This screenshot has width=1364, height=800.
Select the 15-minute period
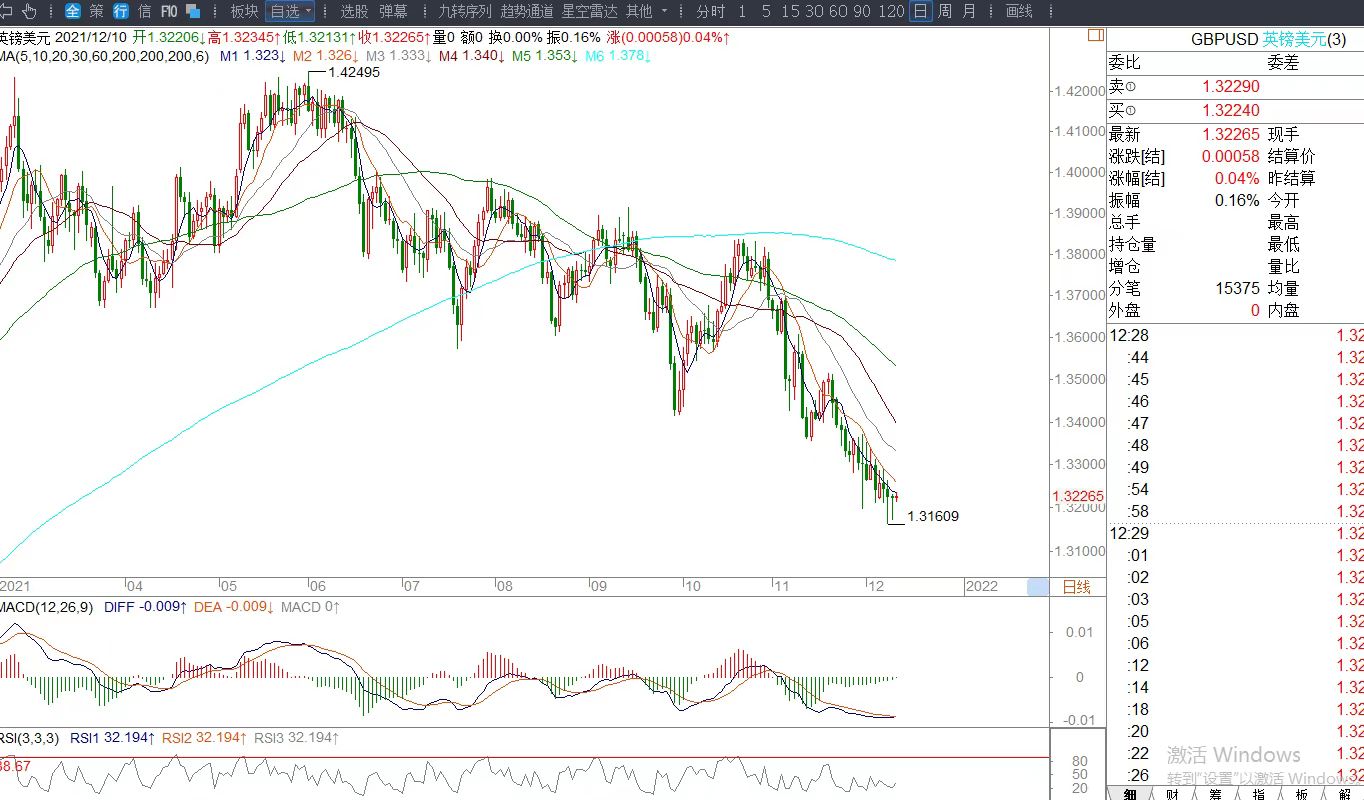tap(790, 11)
